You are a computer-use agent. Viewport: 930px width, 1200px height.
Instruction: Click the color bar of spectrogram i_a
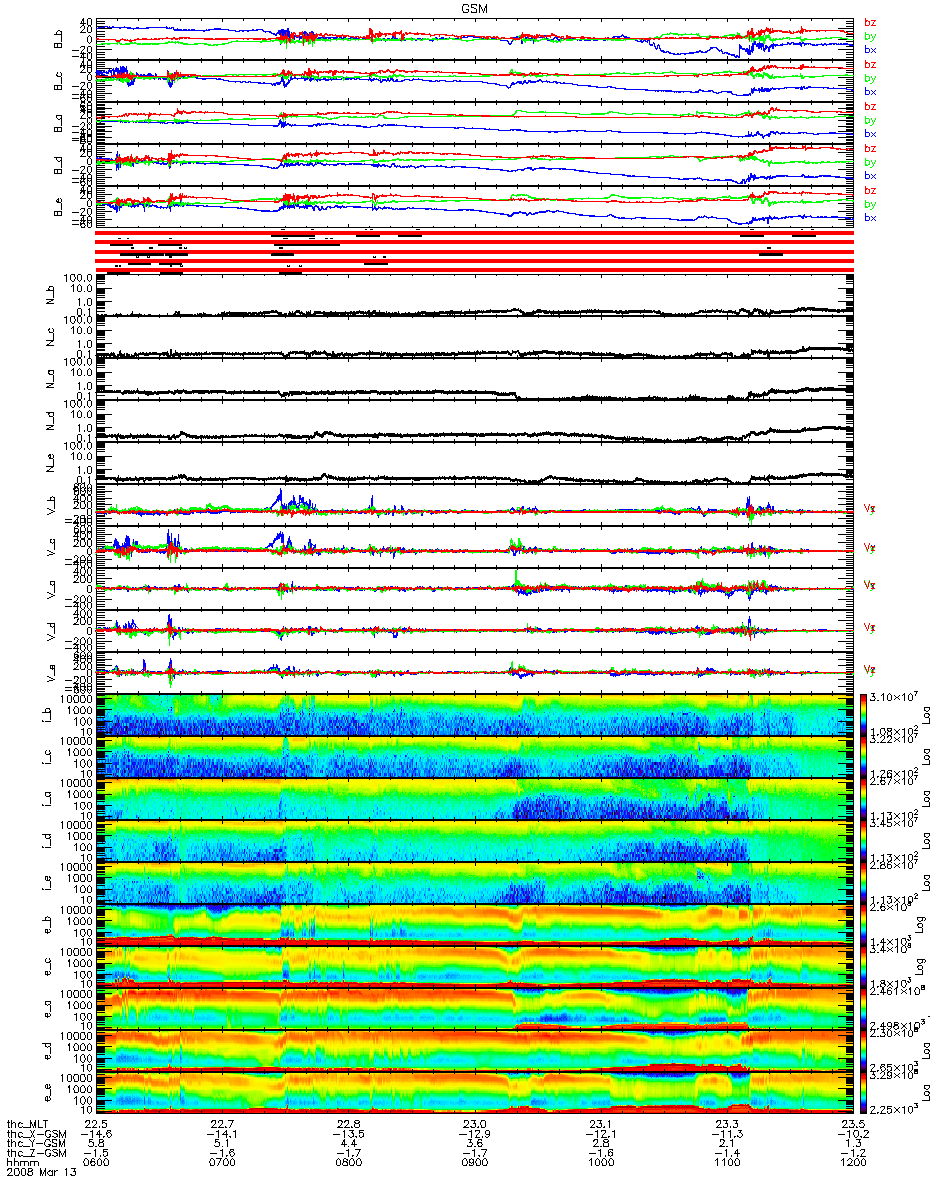pyautogui.click(x=865, y=799)
